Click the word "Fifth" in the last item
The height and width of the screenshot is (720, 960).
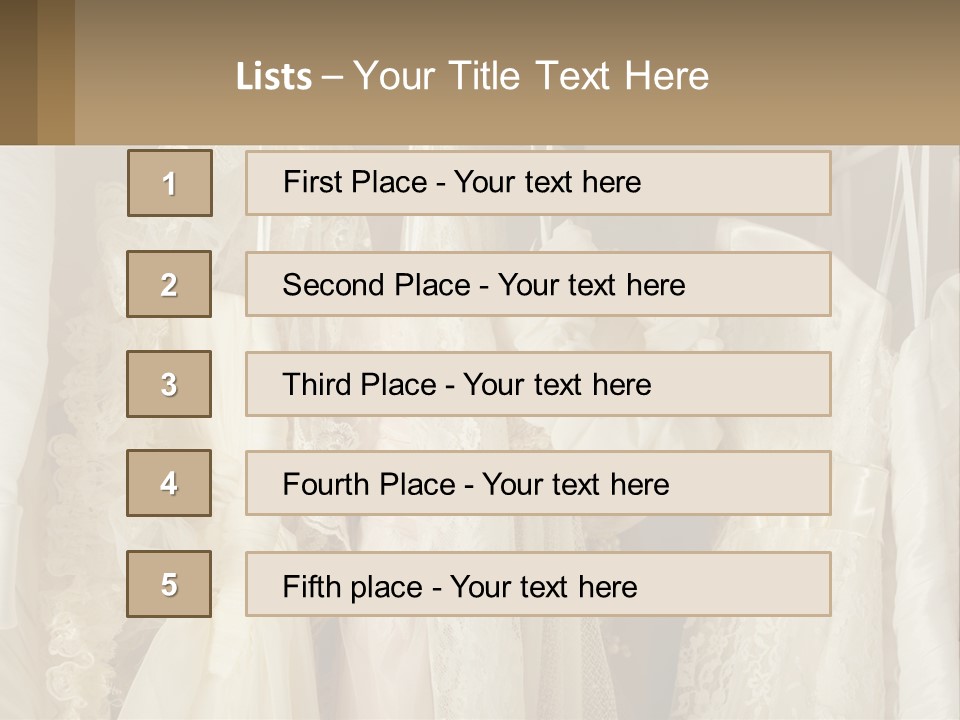pos(312,586)
